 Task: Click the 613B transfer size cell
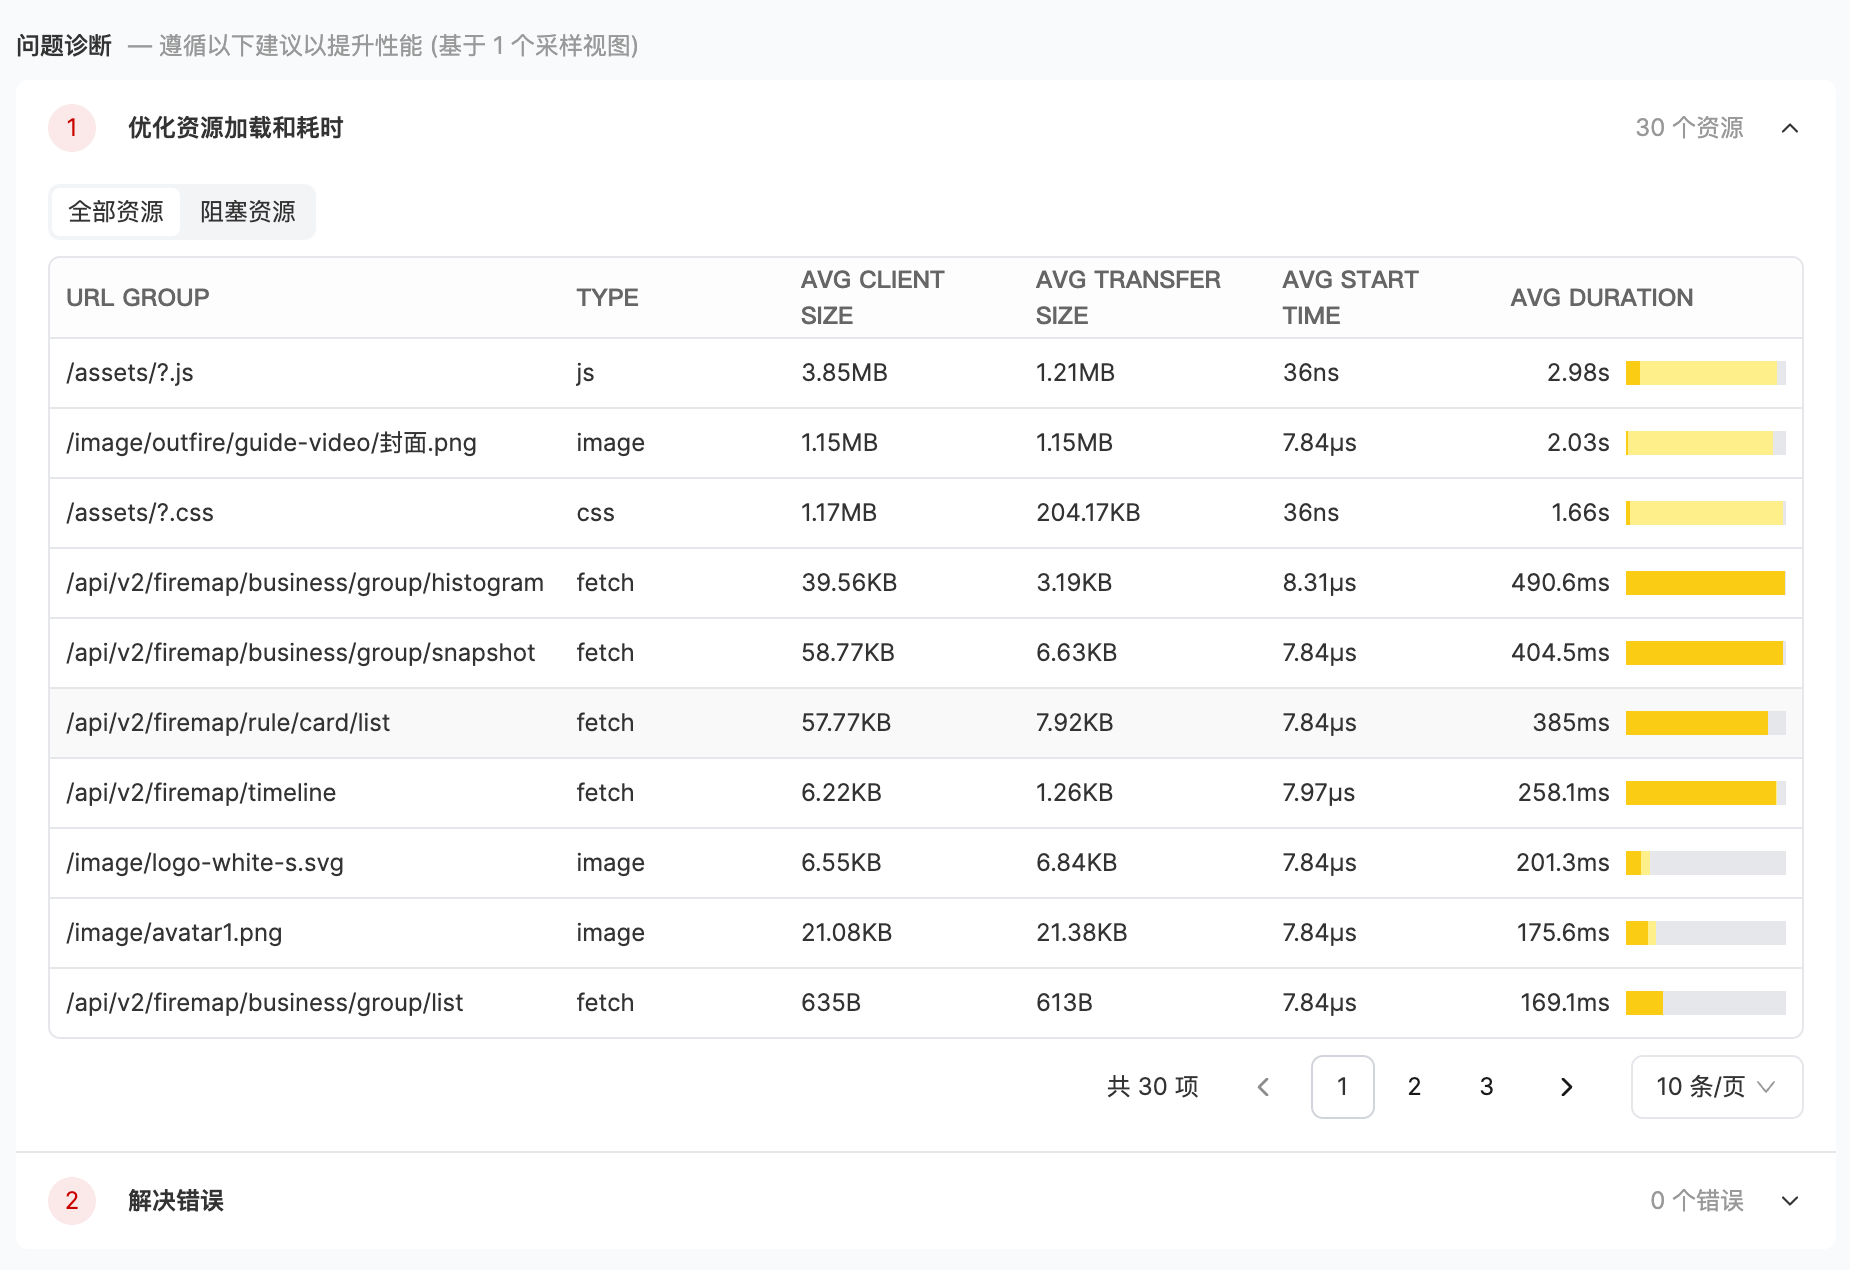pos(1064,1003)
